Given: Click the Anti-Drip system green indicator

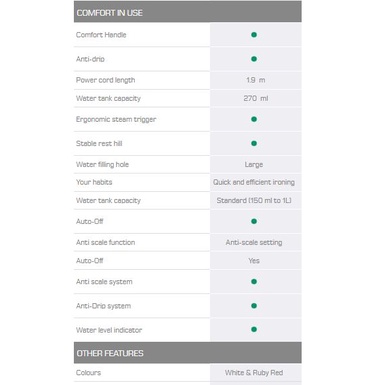Looking at the screenshot, I should pyautogui.click(x=254, y=306).
